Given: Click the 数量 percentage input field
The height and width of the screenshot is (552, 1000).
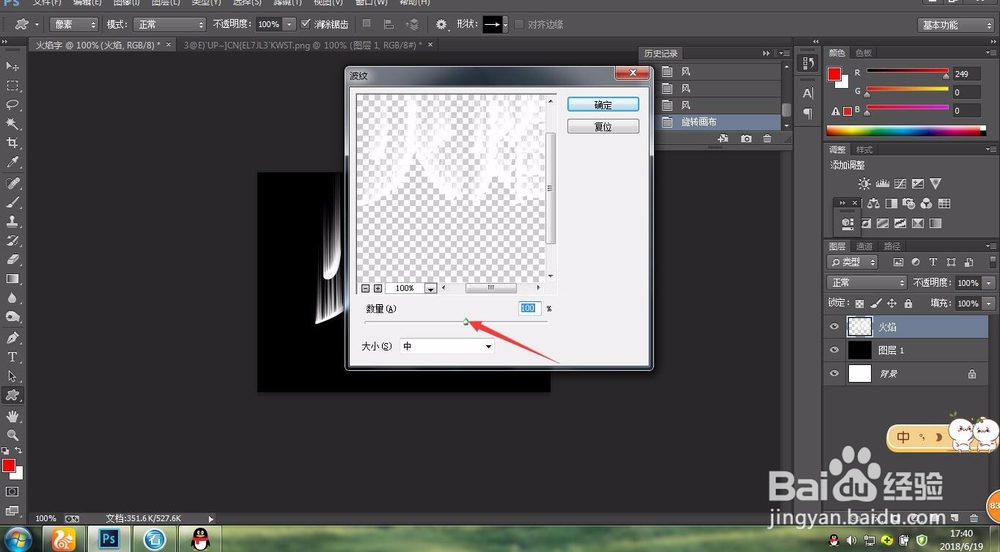Looking at the screenshot, I should pyautogui.click(x=529, y=308).
